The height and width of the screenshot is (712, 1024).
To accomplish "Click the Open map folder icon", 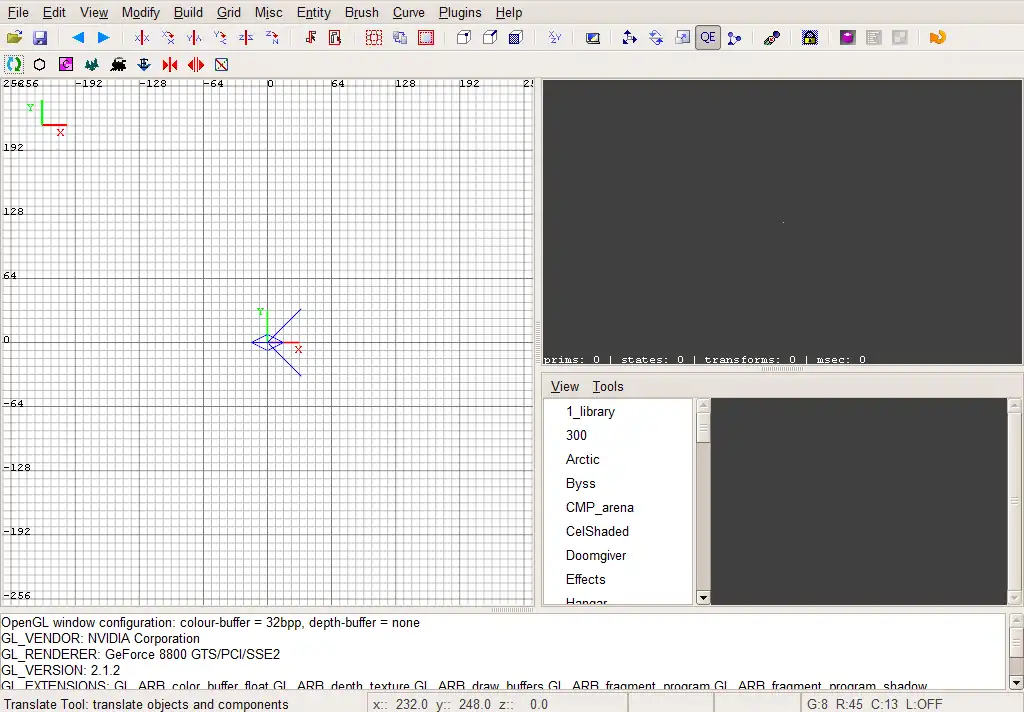I will coord(14,38).
